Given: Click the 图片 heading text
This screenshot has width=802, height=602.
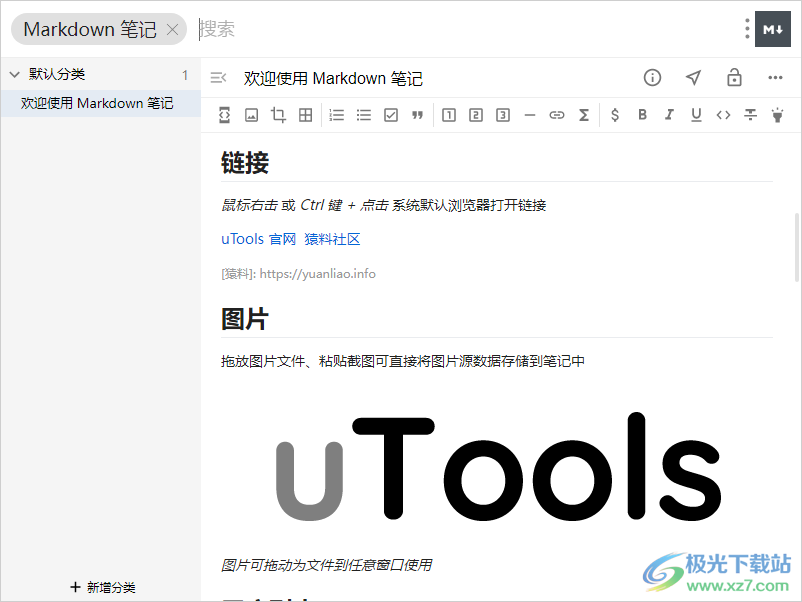Looking at the screenshot, I should click(x=245, y=319).
